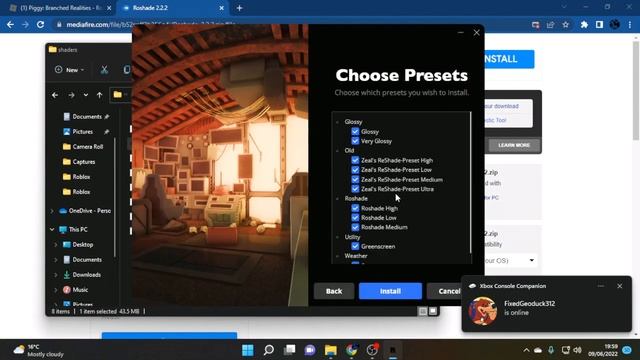
Task: Toggle Zeal's ReShade-Preset High checkbox
Action: [x=355, y=160]
